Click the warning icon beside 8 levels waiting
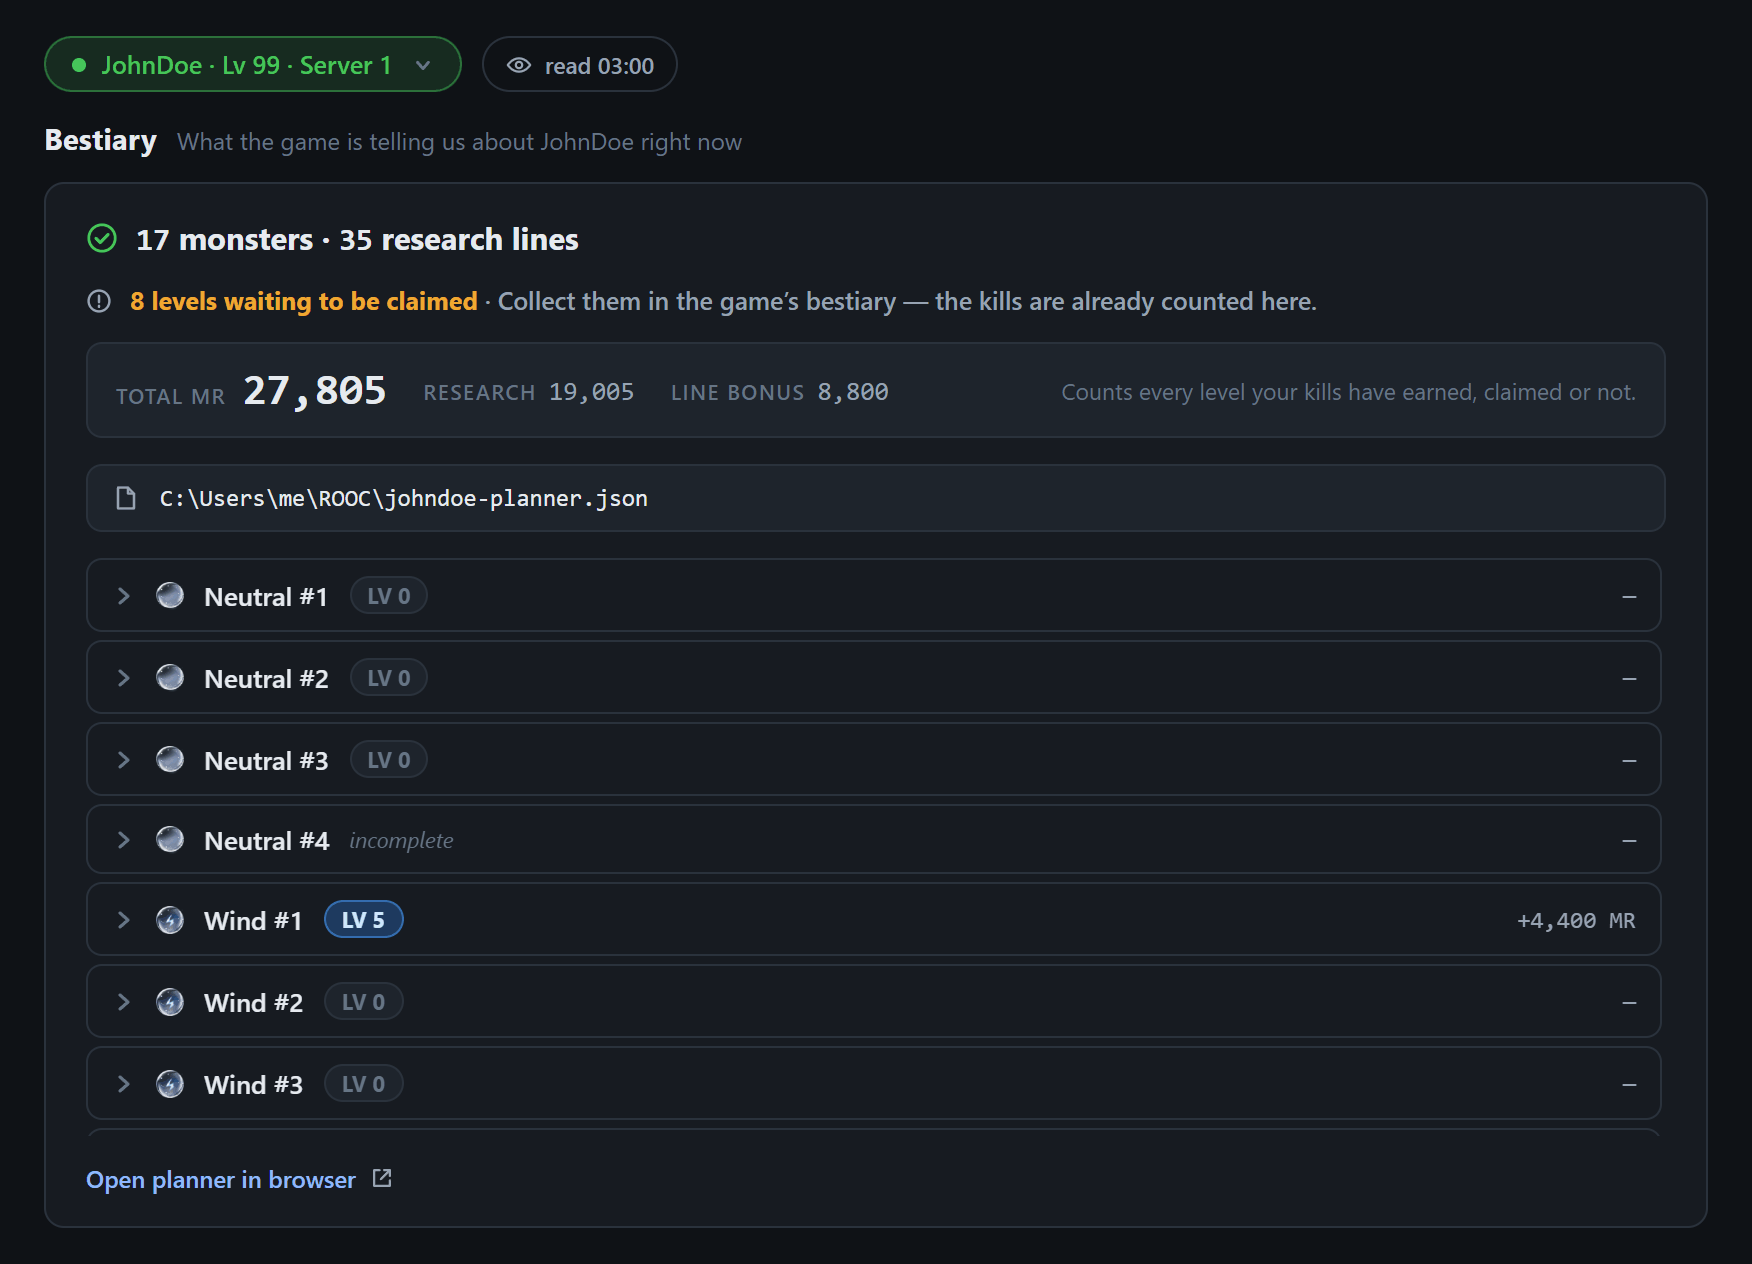The width and height of the screenshot is (1752, 1264). click(x=99, y=301)
